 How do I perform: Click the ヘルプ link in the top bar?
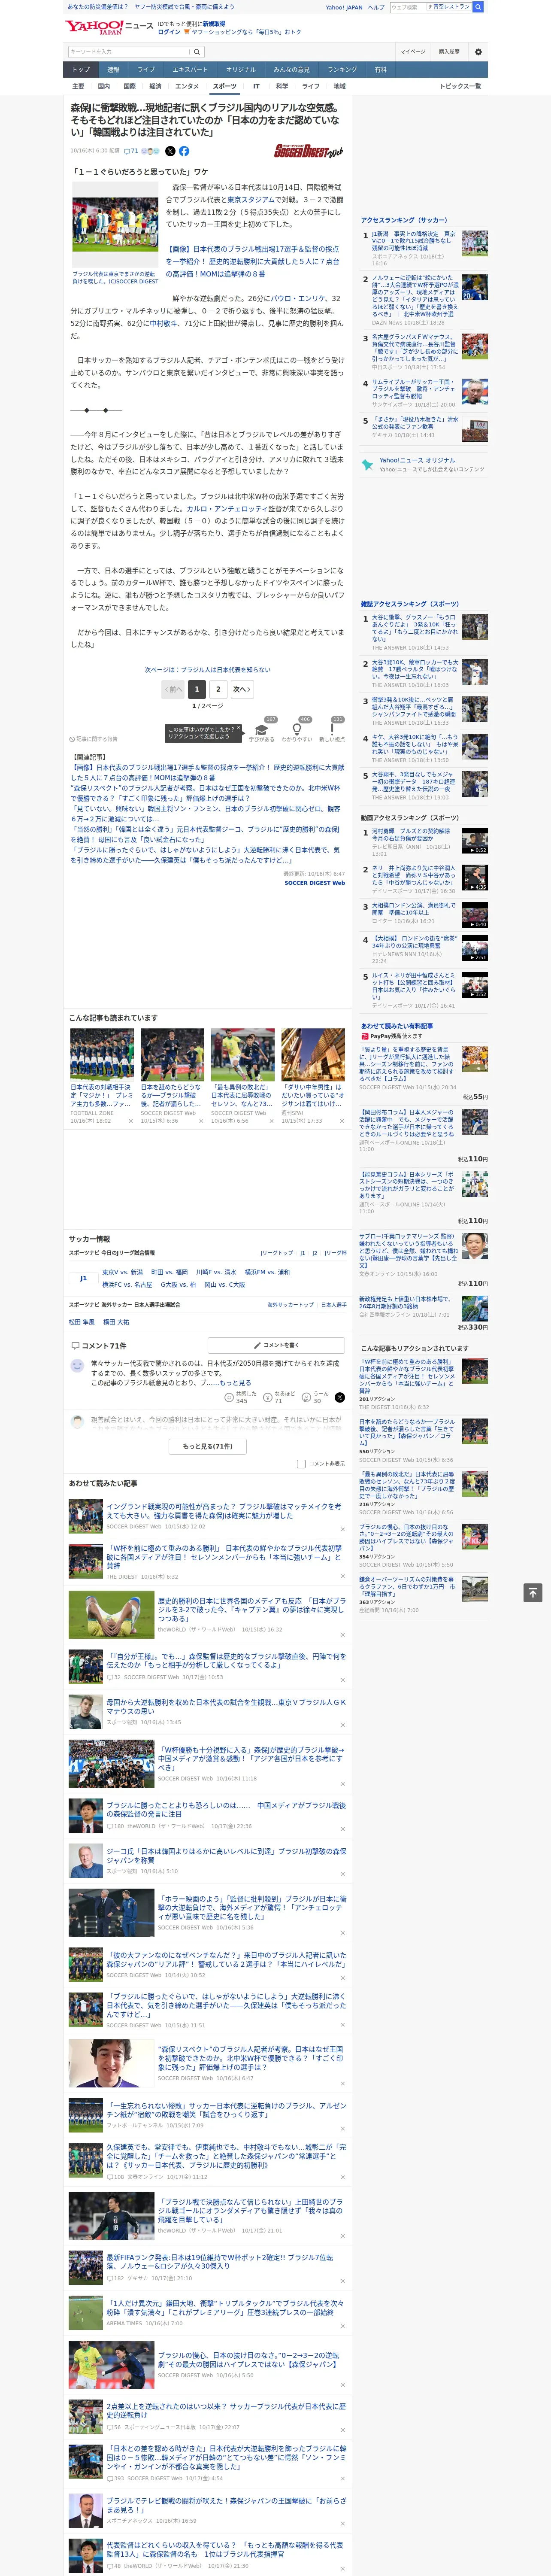376,7
